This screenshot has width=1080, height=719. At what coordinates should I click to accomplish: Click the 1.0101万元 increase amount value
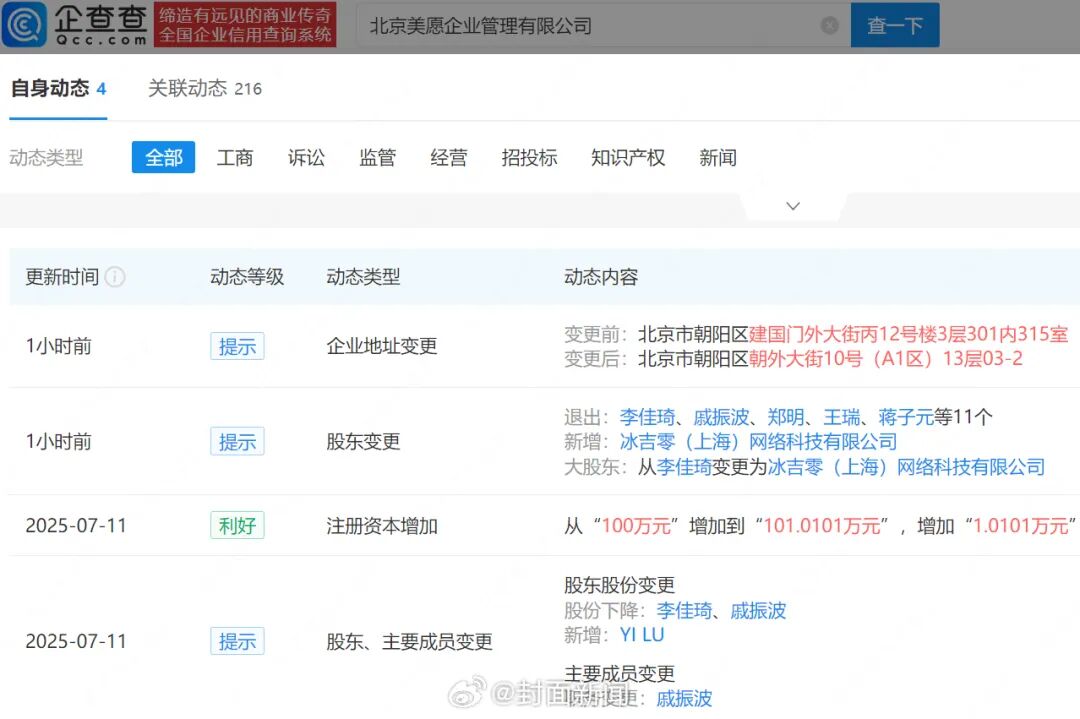(1020, 526)
